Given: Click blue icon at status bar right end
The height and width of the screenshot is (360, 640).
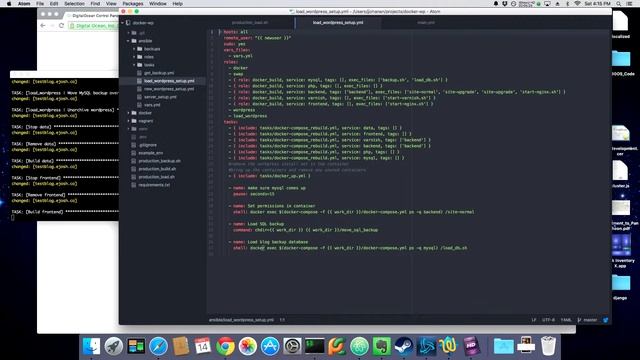Looking at the screenshot, I should pos(605,320).
